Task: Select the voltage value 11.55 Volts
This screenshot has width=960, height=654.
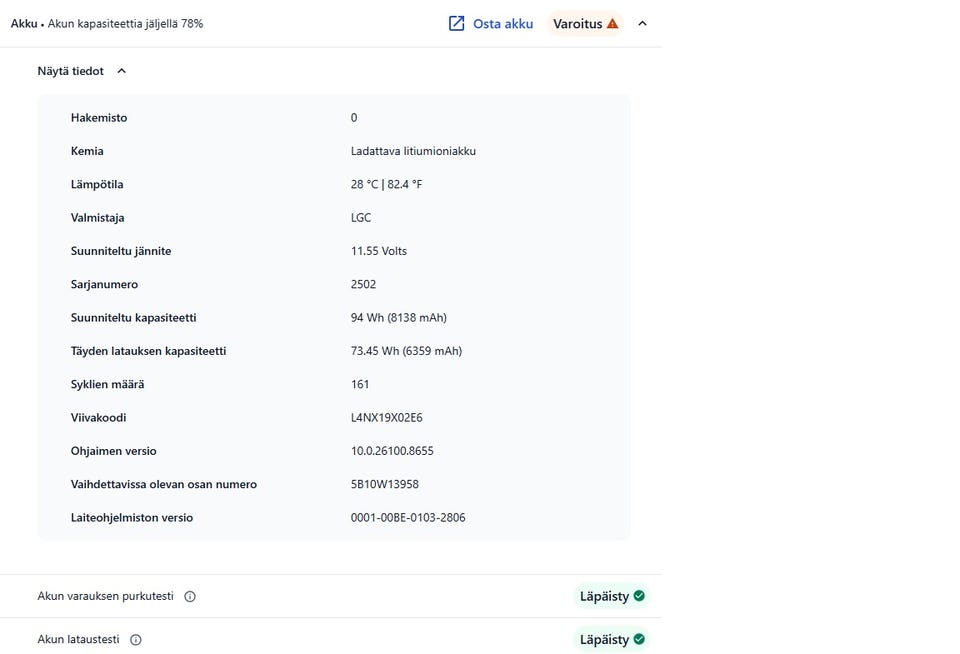Action: 378,251
